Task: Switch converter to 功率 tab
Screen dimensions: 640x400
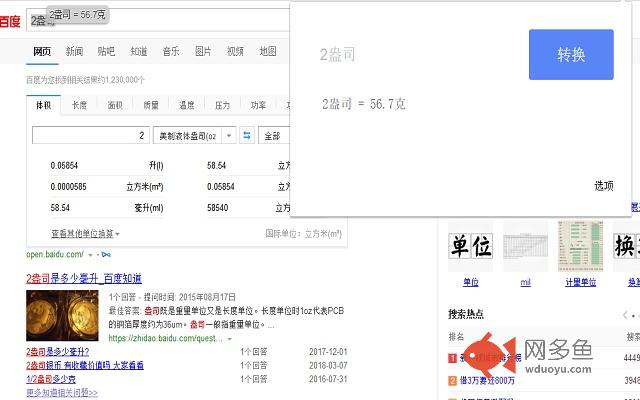Action: point(258,105)
